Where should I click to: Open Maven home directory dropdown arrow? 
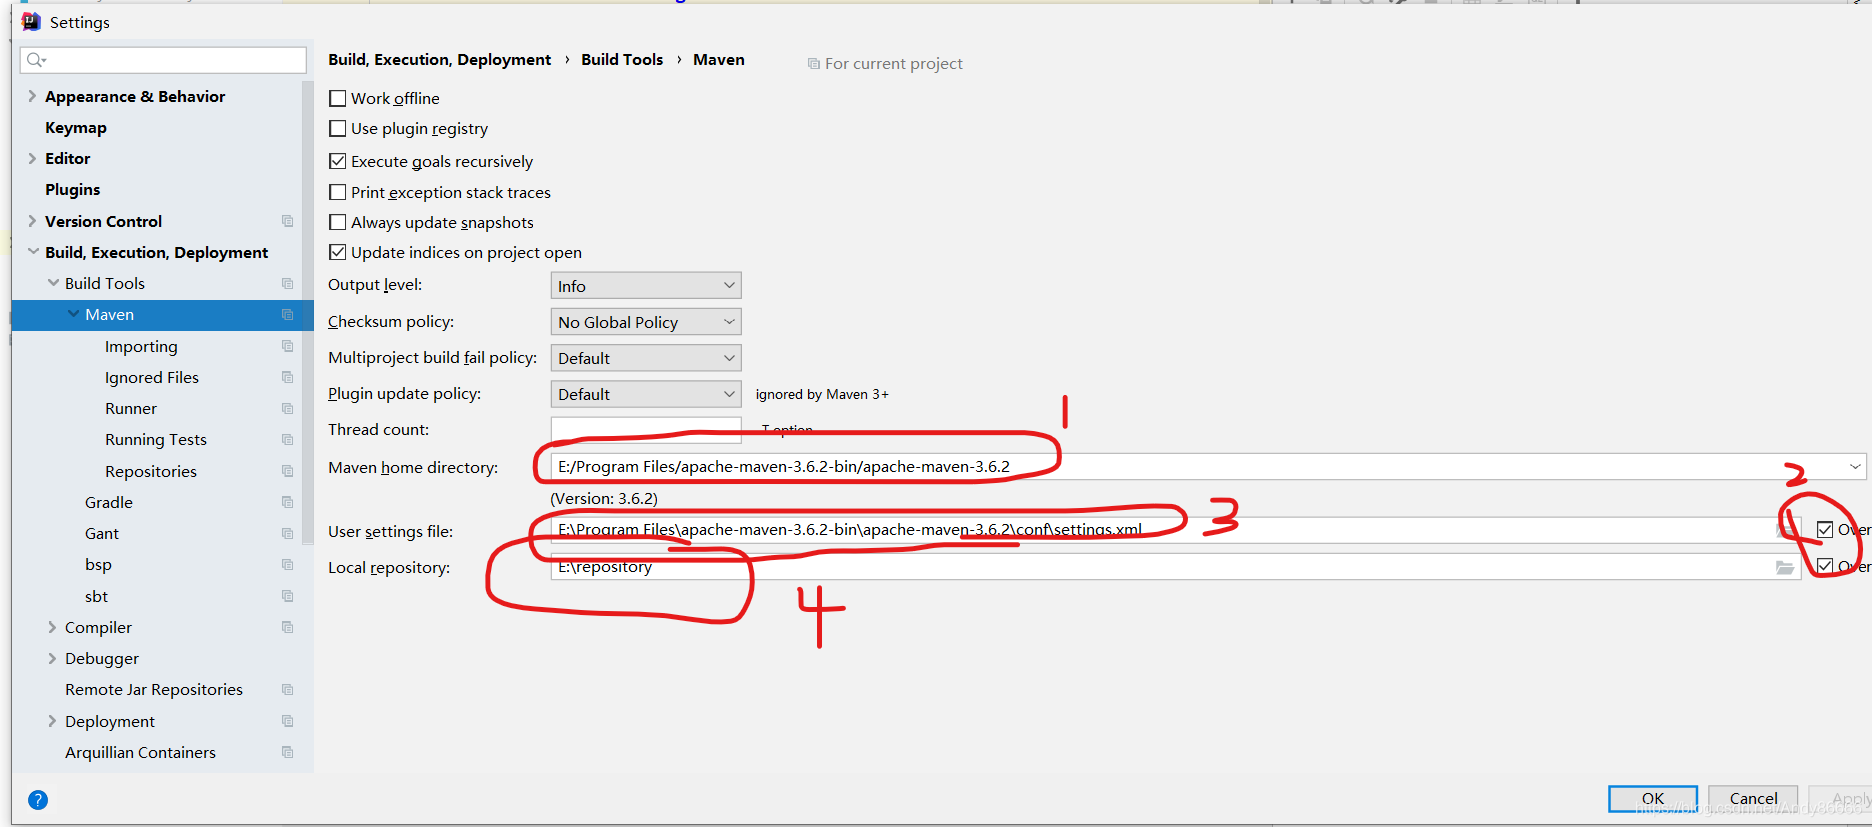click(x=1855, y=466)
